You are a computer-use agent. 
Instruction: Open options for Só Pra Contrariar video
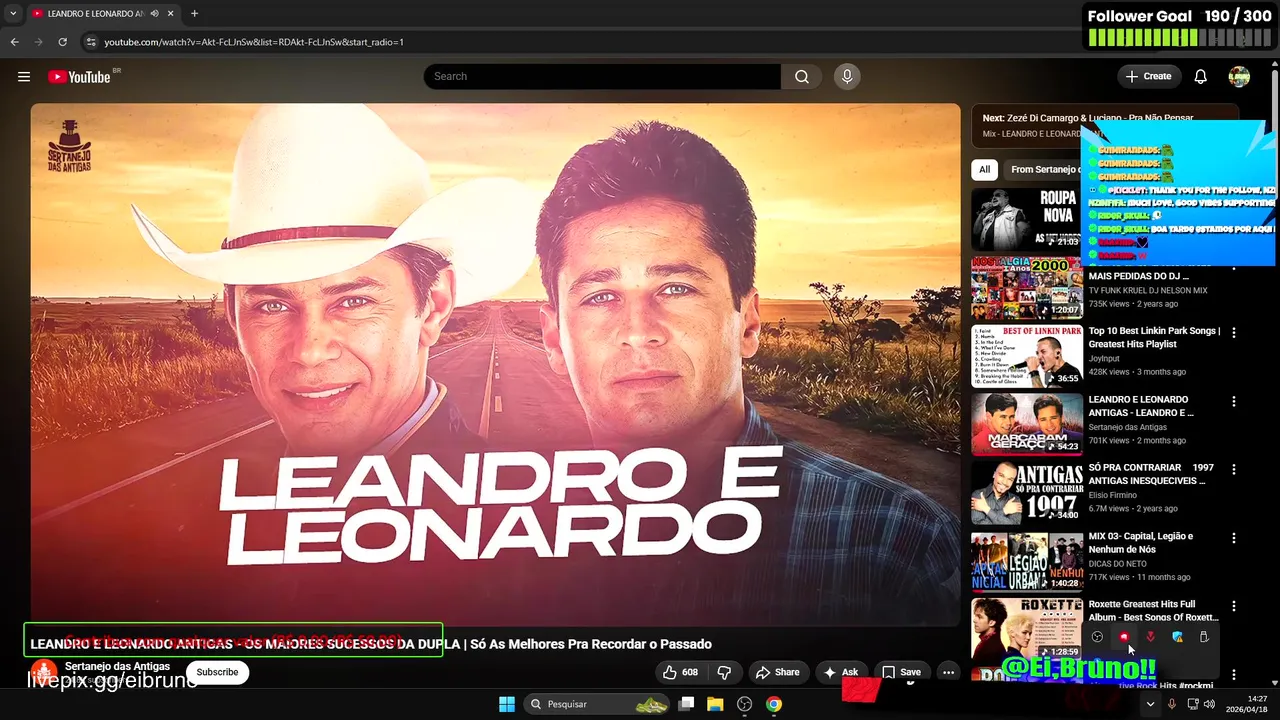point(1233,470)
